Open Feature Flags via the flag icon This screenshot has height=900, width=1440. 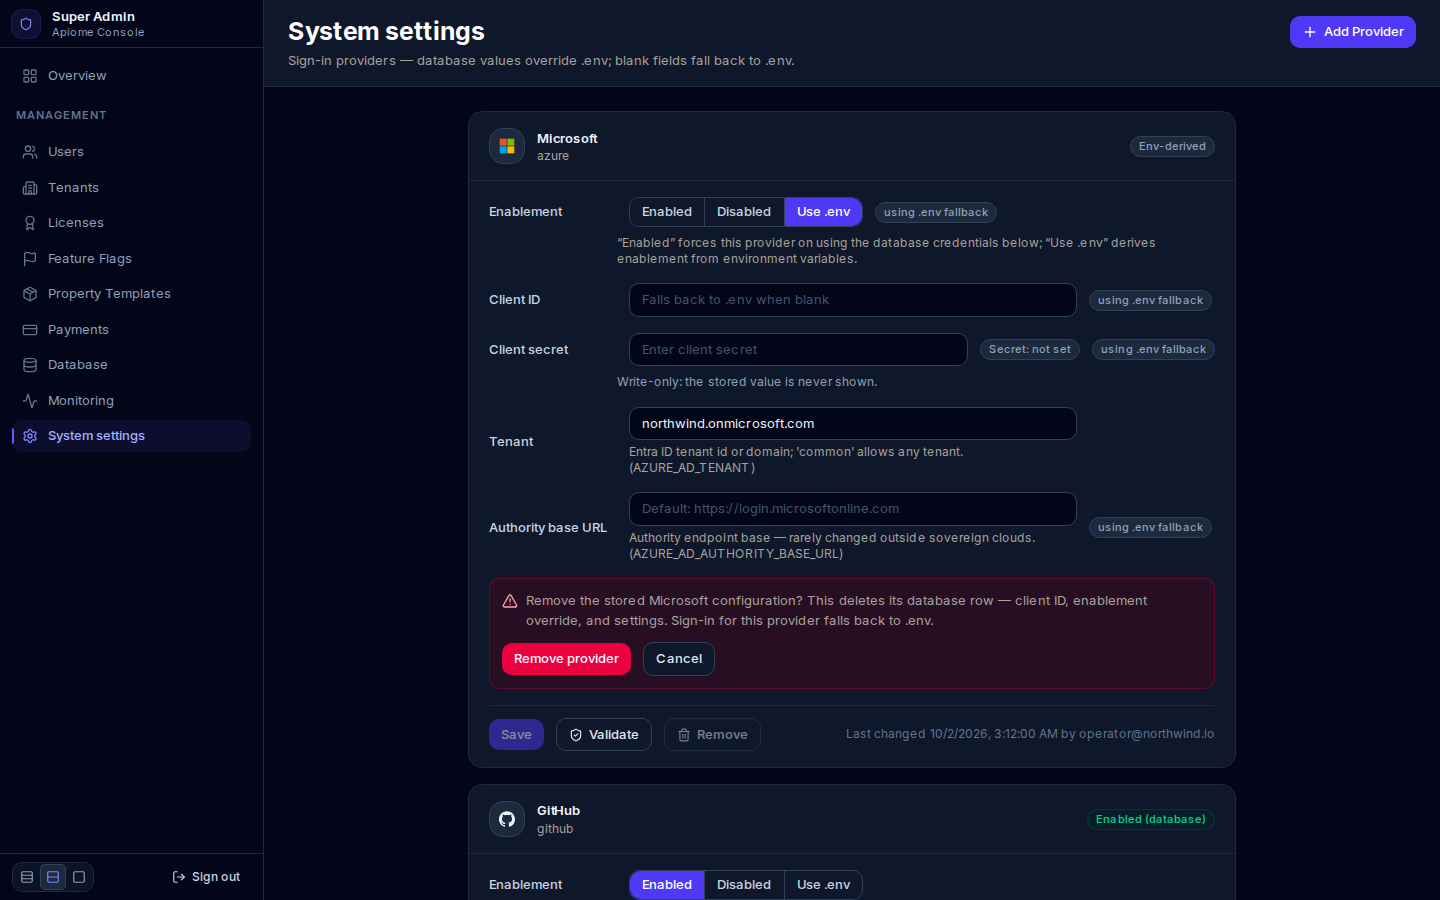point(30,259)
